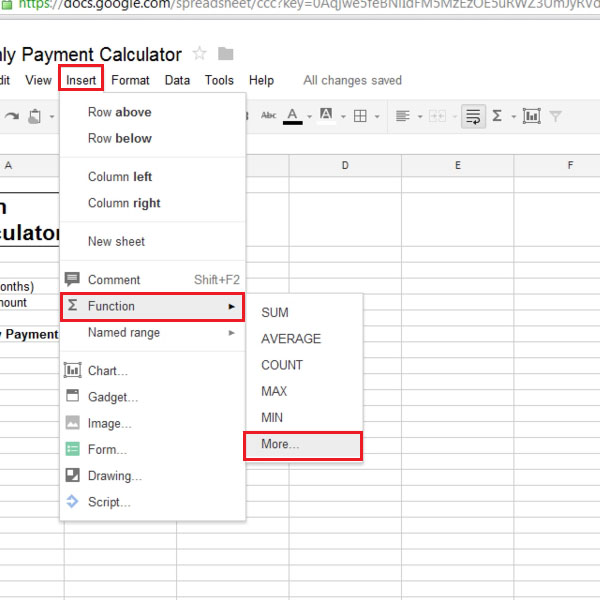The width and height of the screenshot is (600, 600).
Task: Open merge cells dropdown arrow
Action: click(455, 116)
